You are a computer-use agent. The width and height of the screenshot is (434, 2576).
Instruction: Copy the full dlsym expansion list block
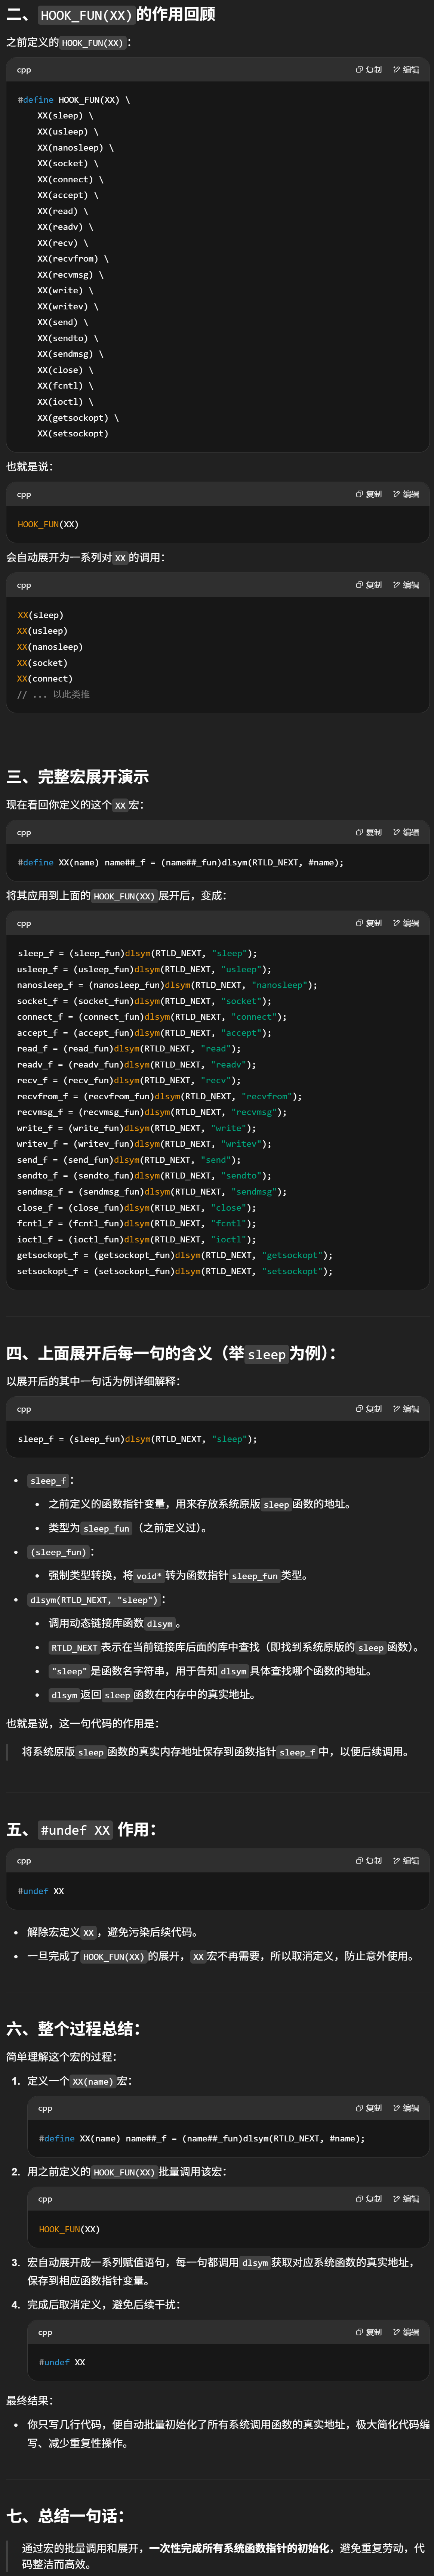click(369, 923)
